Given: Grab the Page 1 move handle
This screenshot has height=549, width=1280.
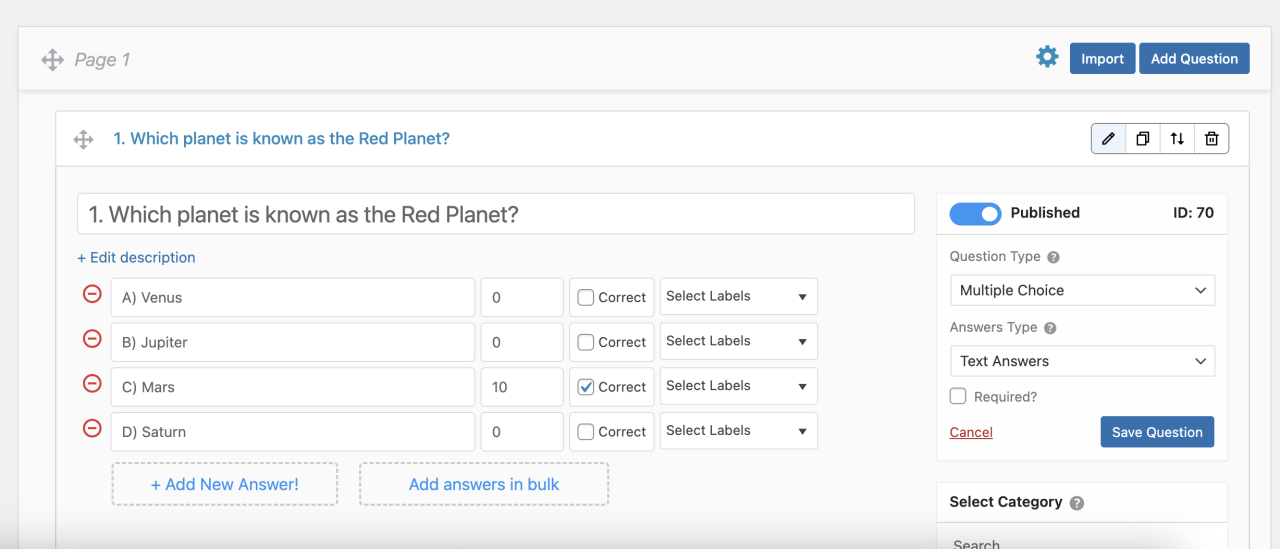Looking at the screenshot, I should pyautogui.click(x=52, y=60).
